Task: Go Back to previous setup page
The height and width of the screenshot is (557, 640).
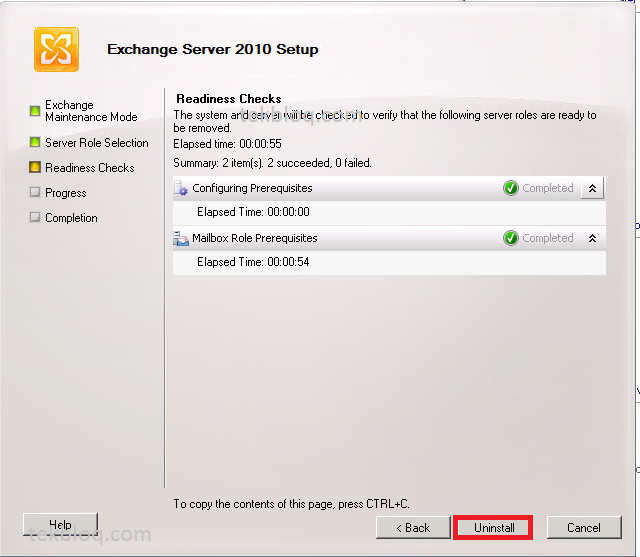Action: 413,528
